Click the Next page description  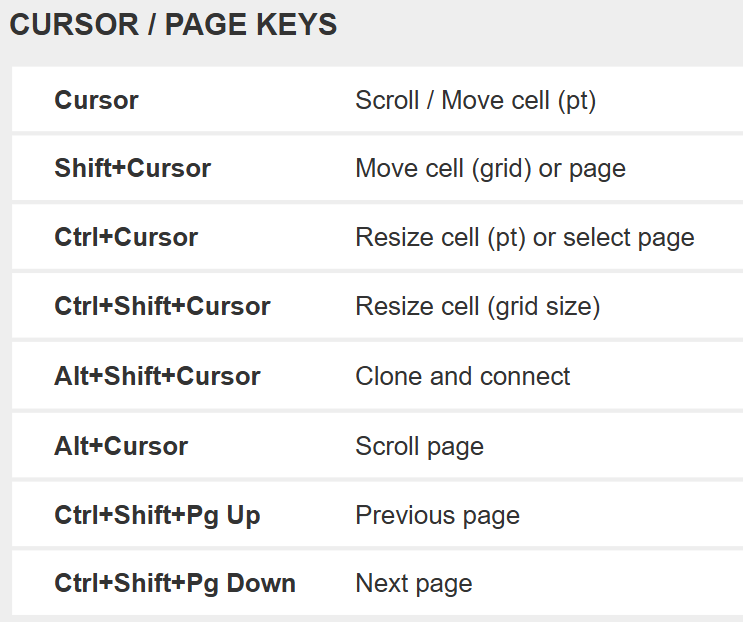(x=413, y=583)
